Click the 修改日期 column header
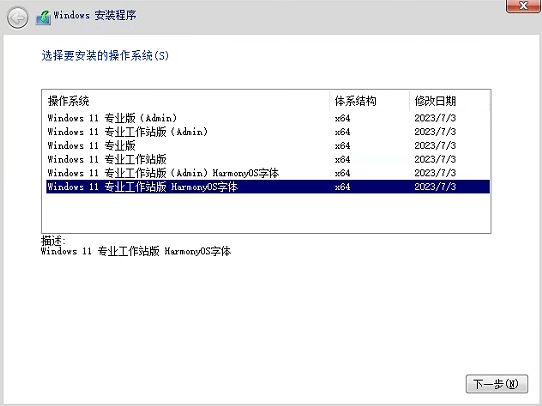 pos(449,101)
